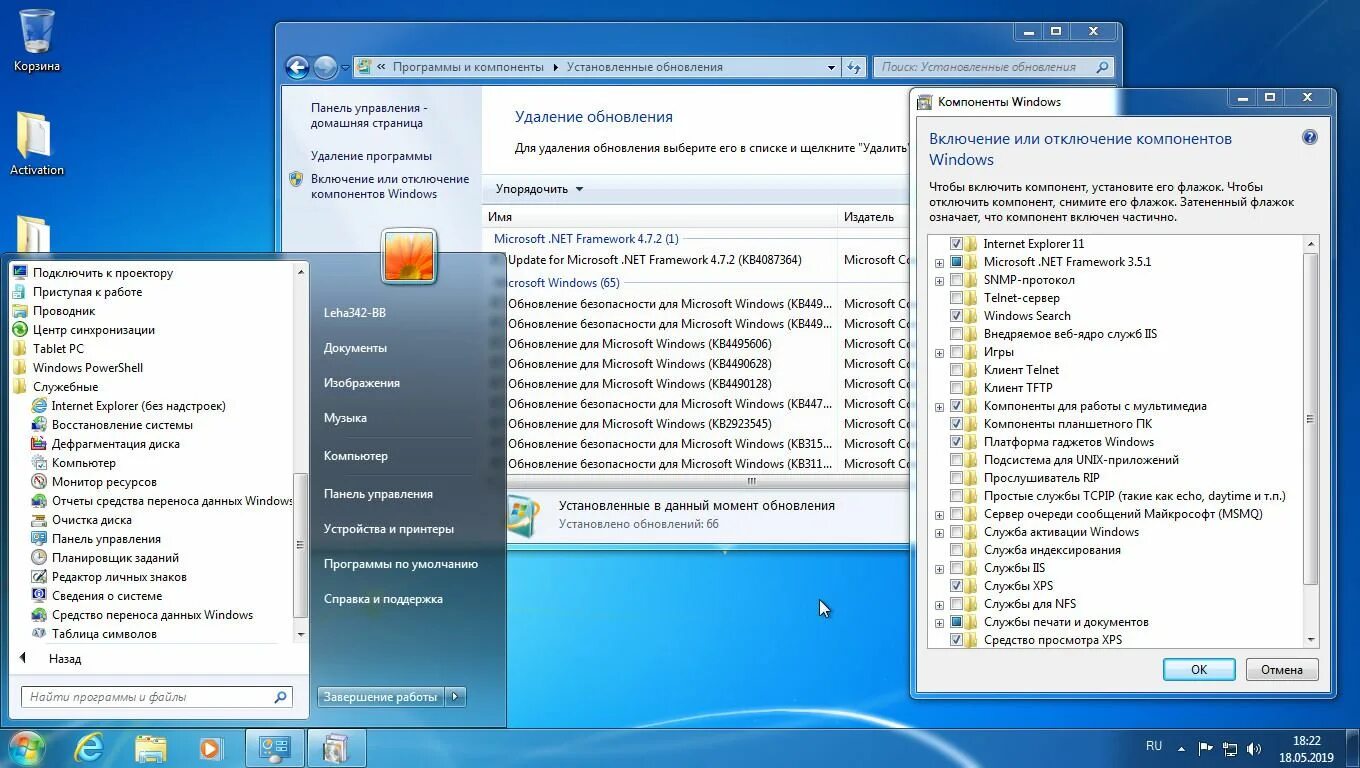
Task: Open Windows Media Player from taskbar
Action: (x=209, y=747)
